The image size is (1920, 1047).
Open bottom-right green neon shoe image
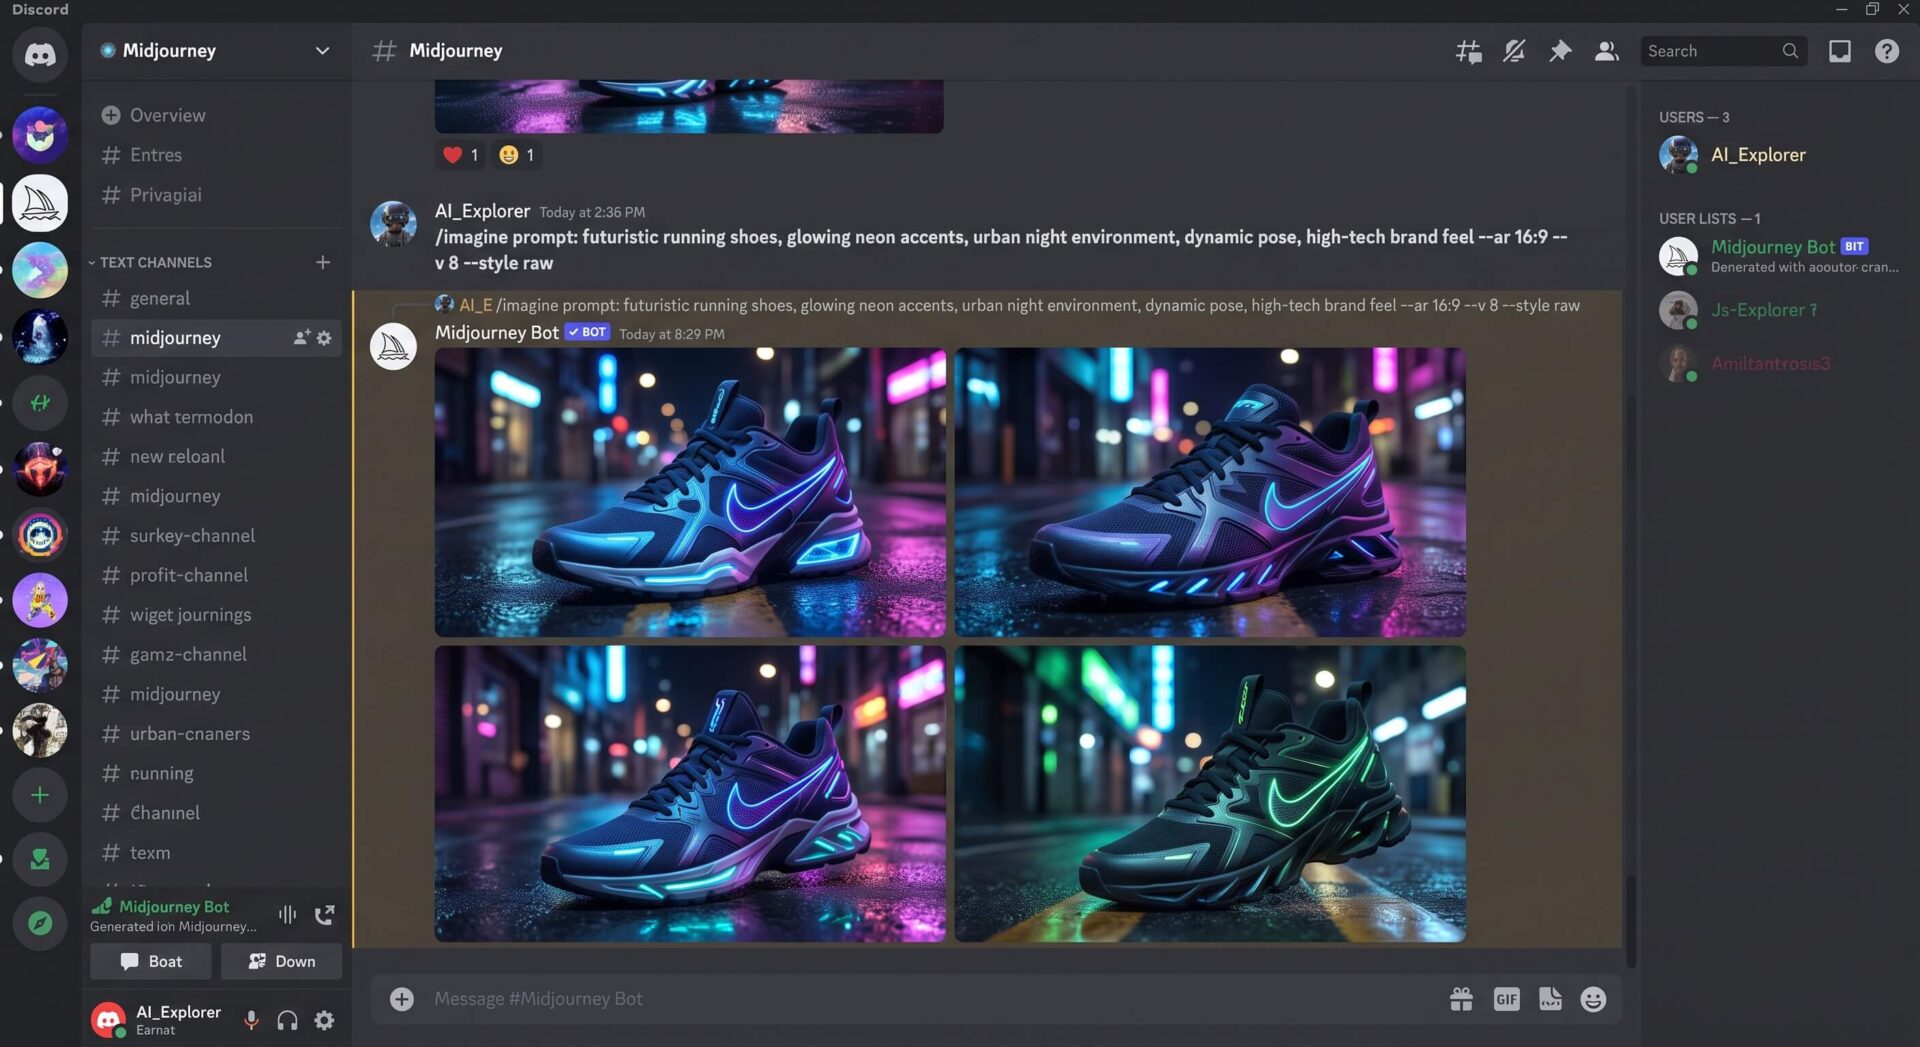point(1210,793)
